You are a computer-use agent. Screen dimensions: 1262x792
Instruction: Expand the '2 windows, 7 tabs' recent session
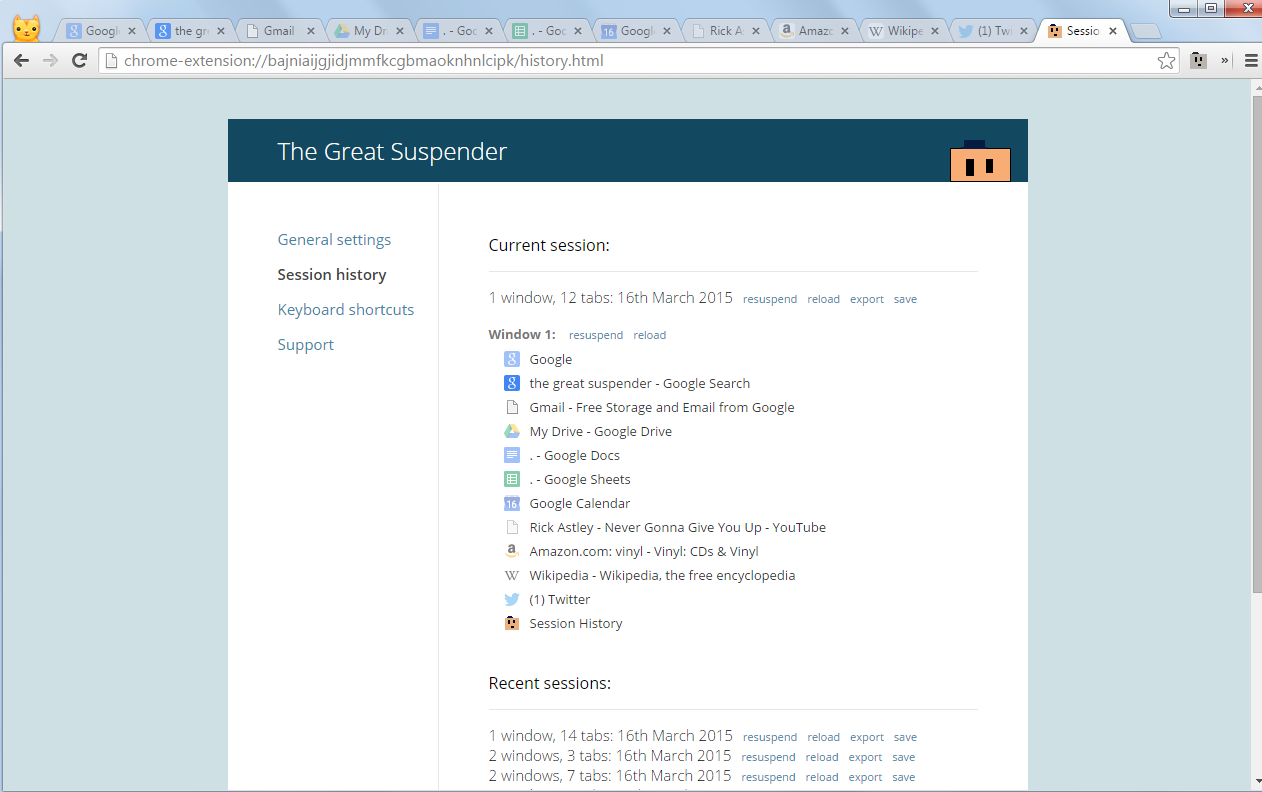[x=610, y=776]
